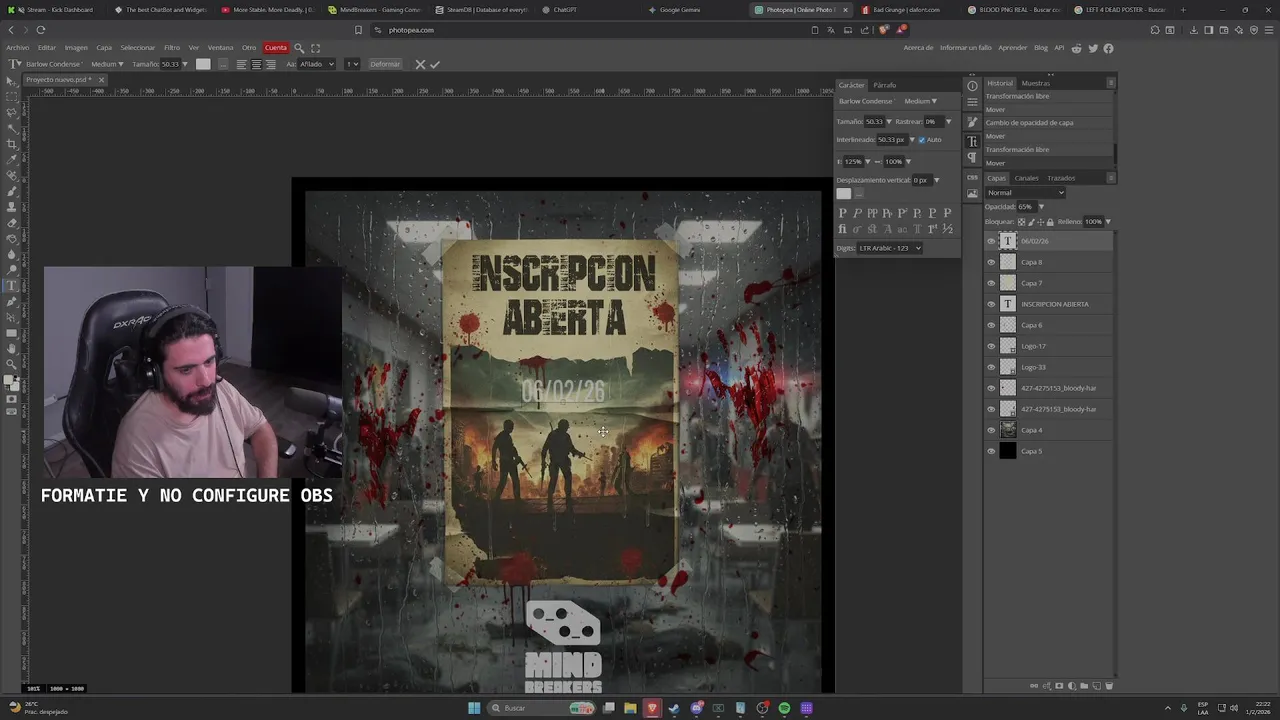Image resolution: width=1280 pixels, height=720 pixels.
Task: Select the Type tool in the toolbar
Action: (x=12, y=286)
